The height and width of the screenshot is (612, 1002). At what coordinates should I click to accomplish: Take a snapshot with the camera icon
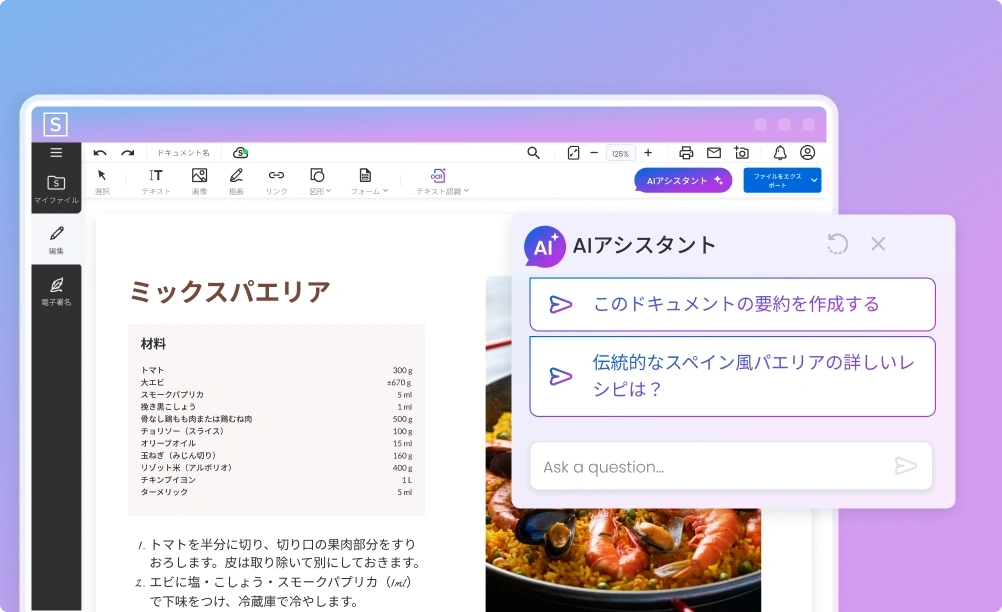[742, 152]
